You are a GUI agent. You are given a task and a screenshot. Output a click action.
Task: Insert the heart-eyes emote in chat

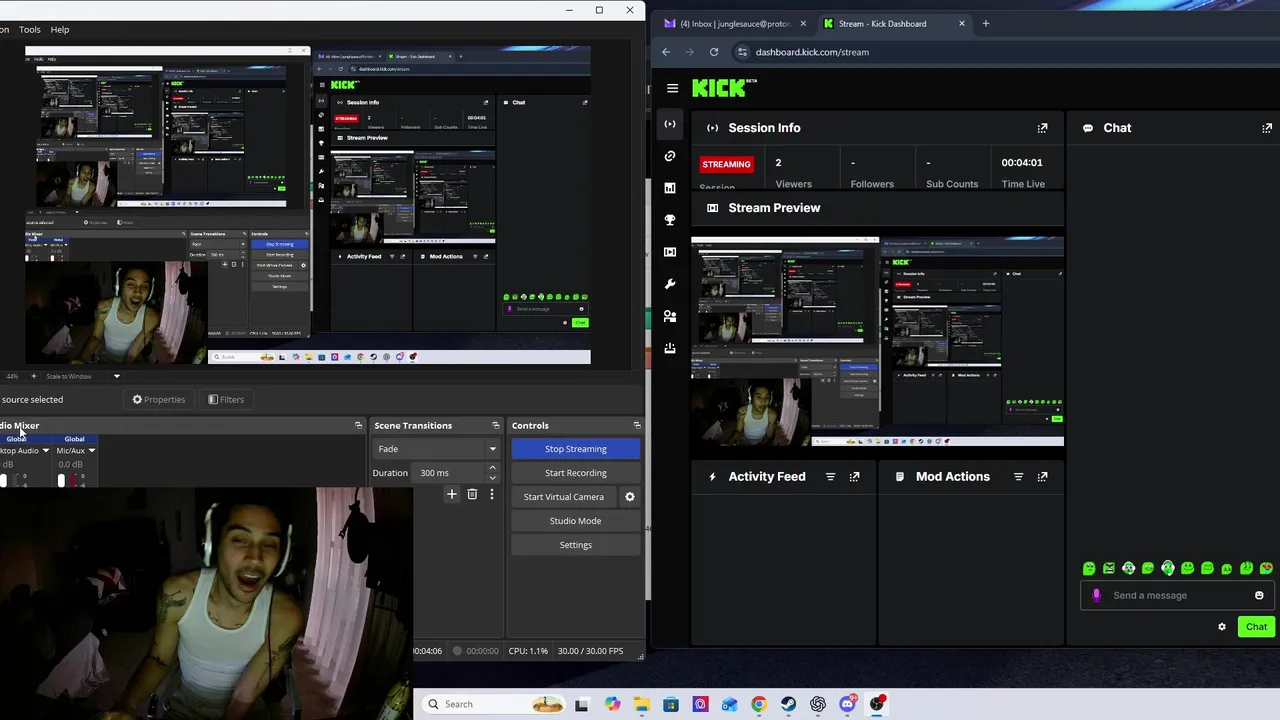[1266, 568]
